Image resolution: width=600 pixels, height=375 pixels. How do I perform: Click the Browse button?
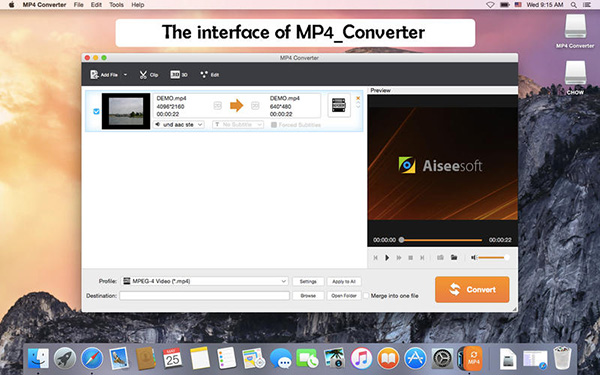[308, 296]
